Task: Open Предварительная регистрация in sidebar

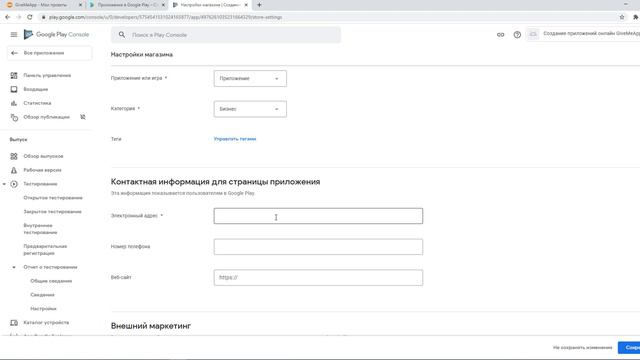Action: (45, 250)
